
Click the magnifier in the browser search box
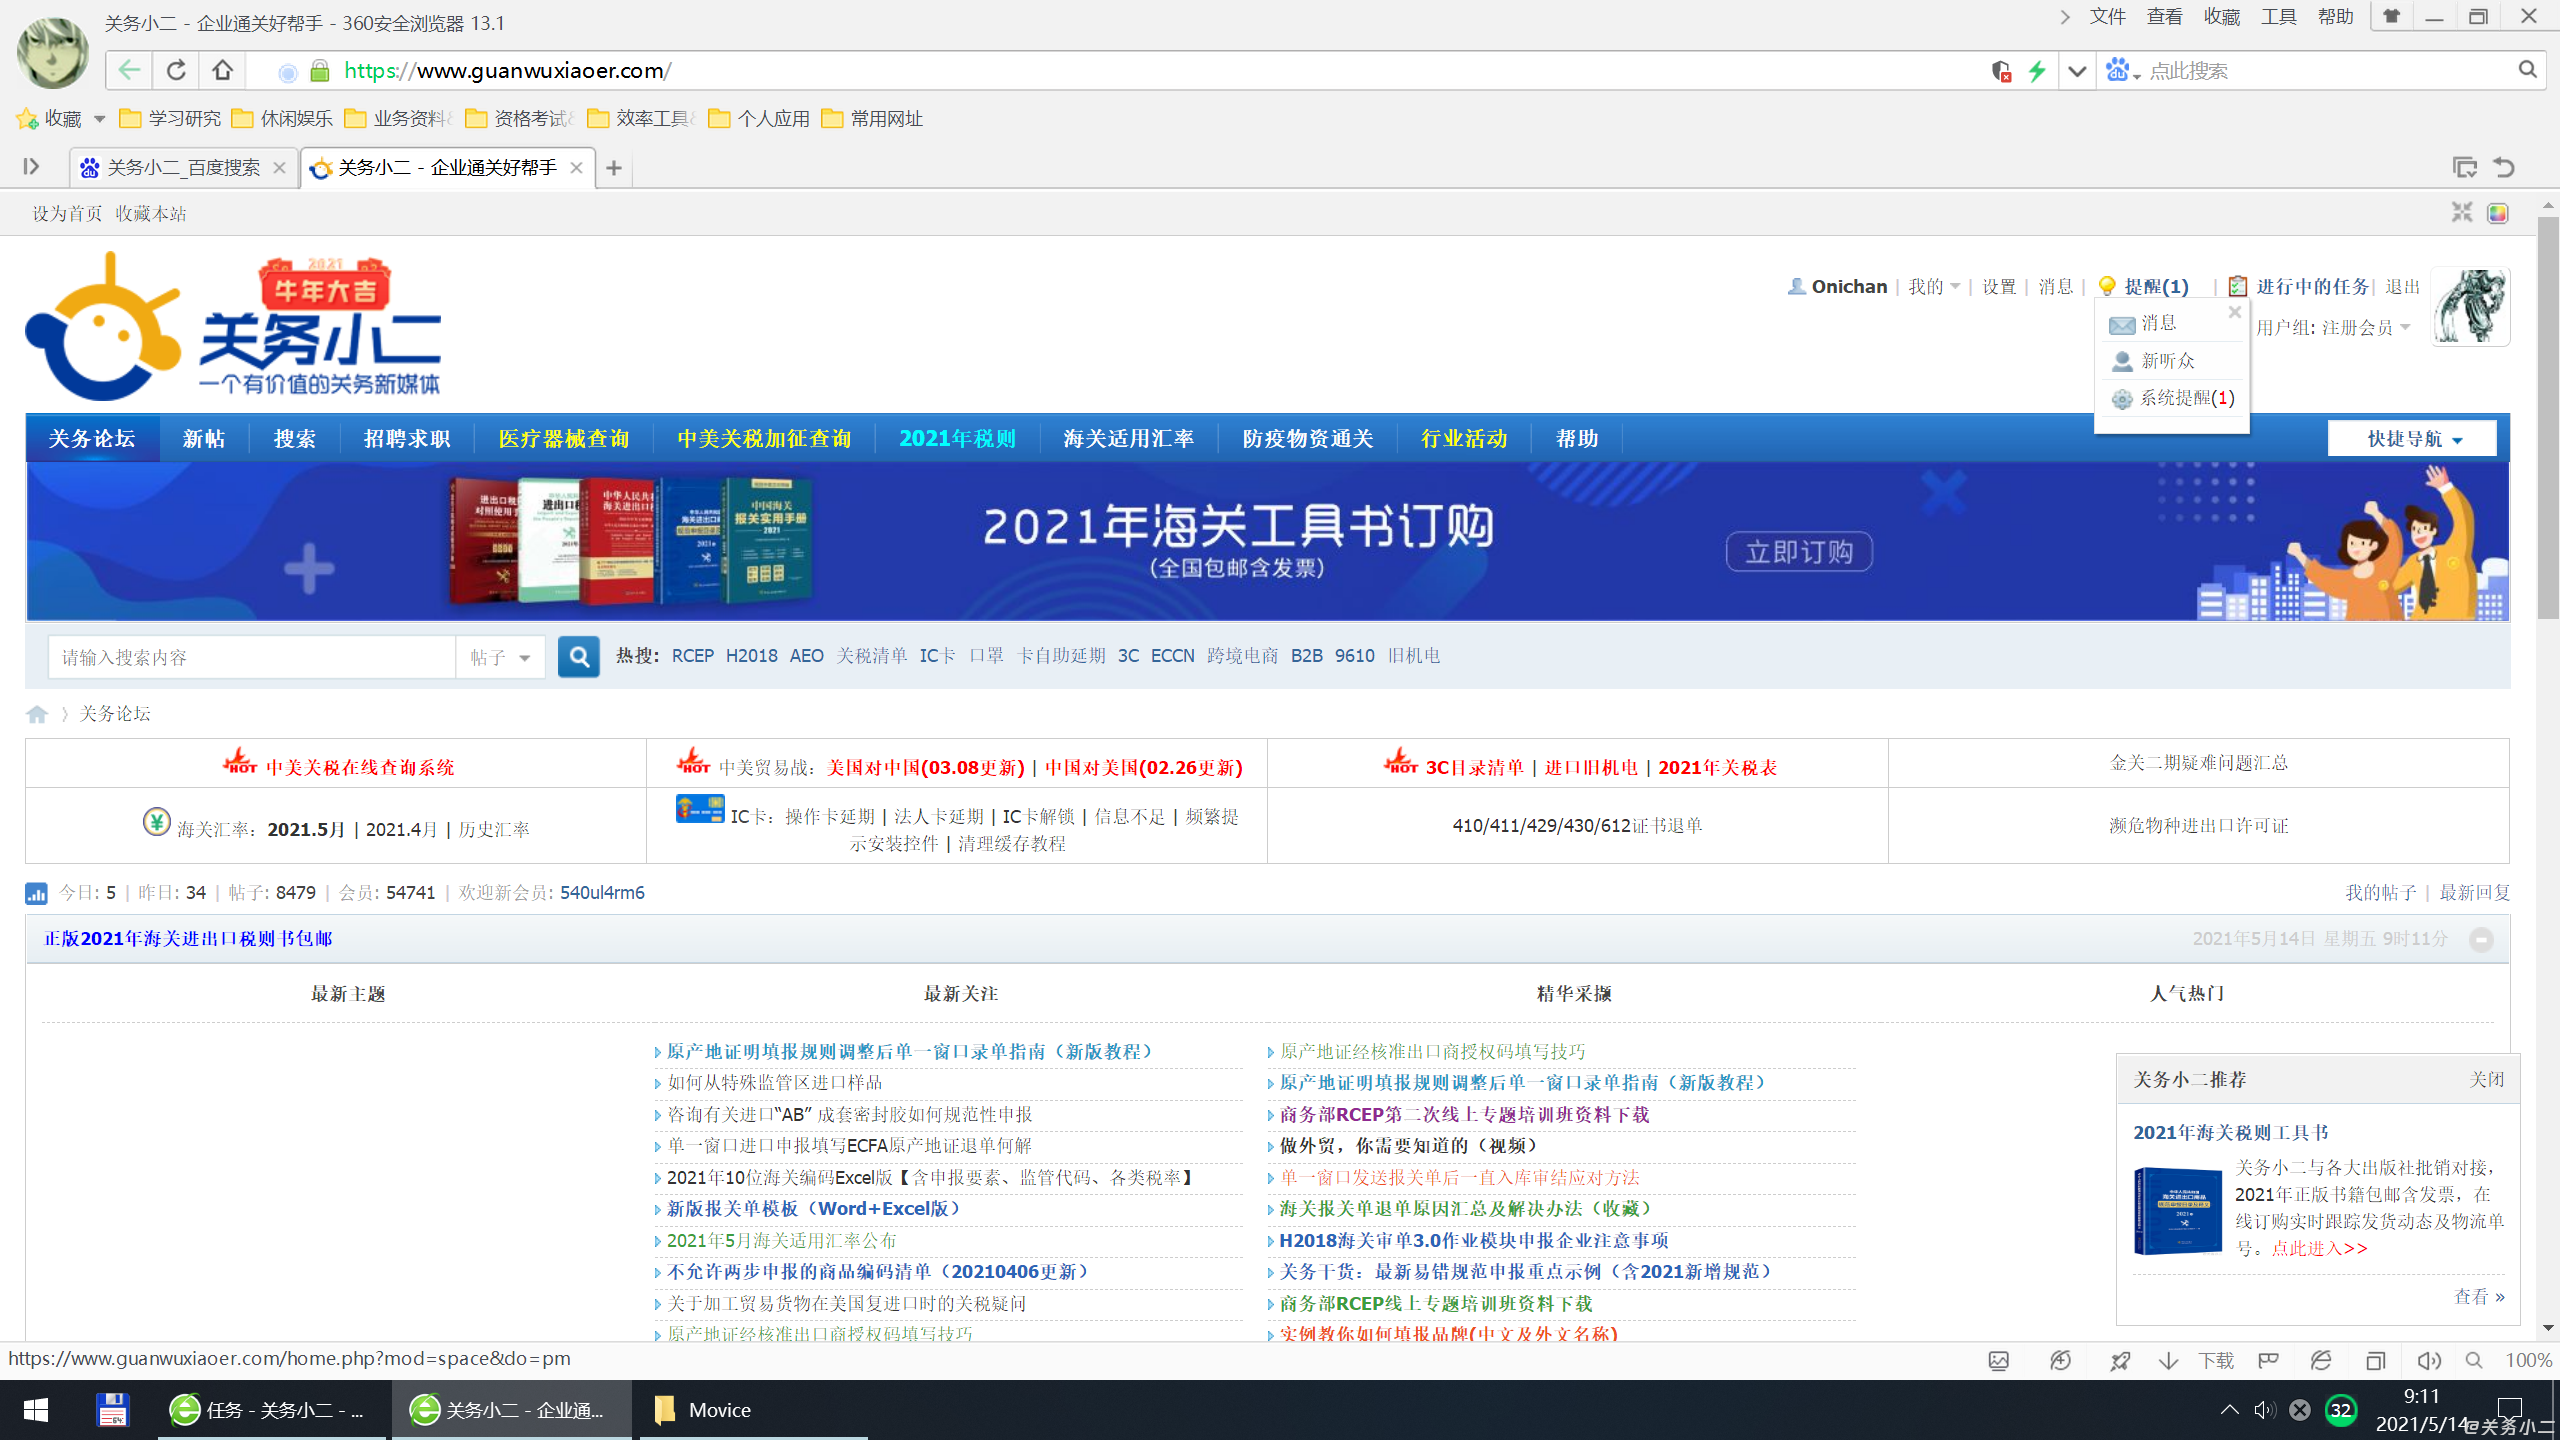[2527, 70]
